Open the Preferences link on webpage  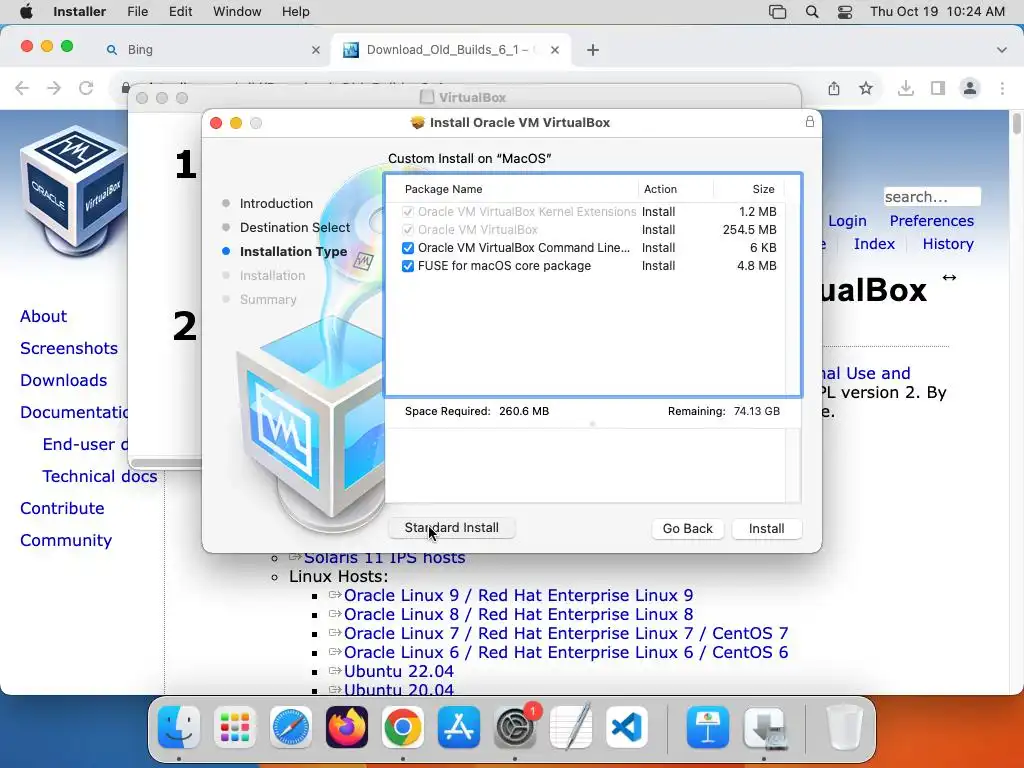coord(931,221)
